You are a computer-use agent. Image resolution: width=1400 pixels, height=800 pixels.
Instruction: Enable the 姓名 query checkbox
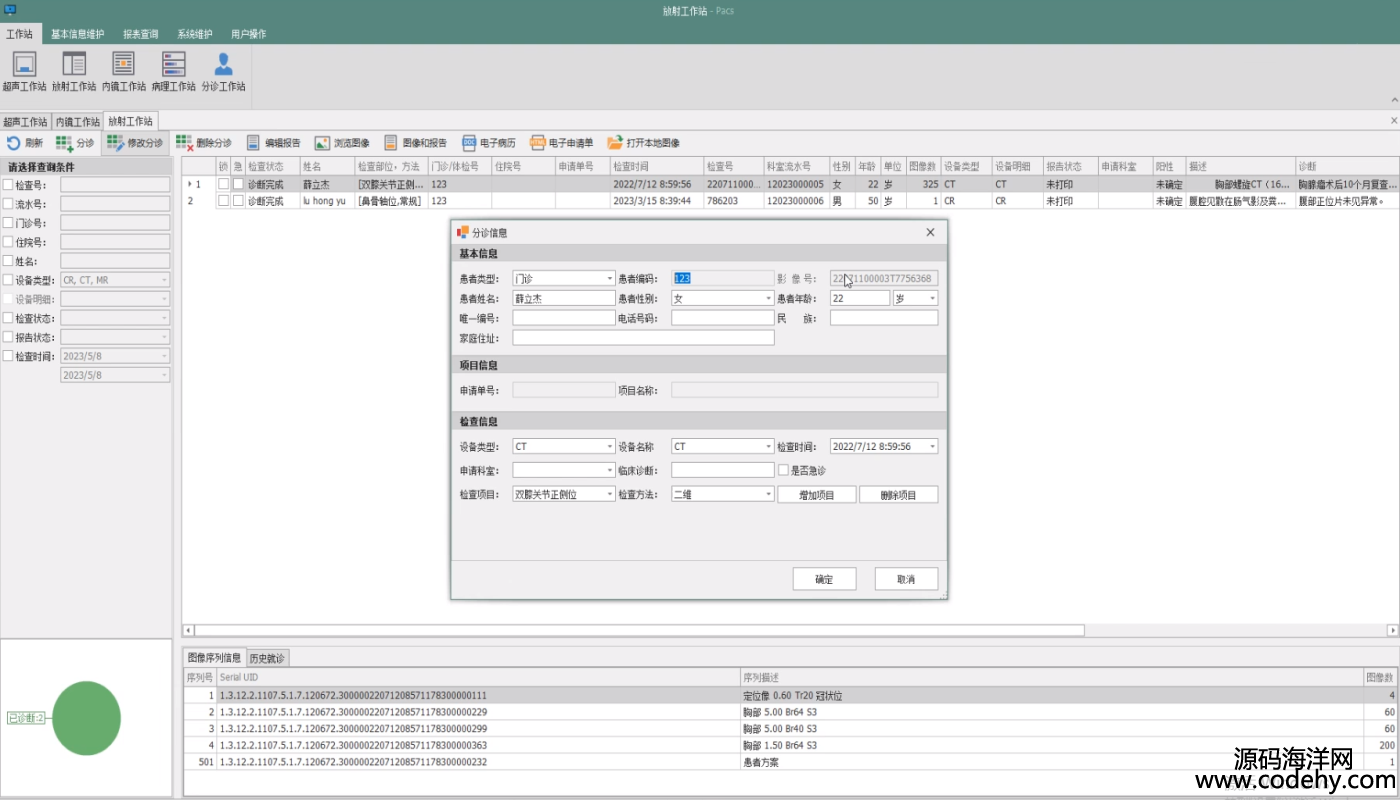[8, 261]
